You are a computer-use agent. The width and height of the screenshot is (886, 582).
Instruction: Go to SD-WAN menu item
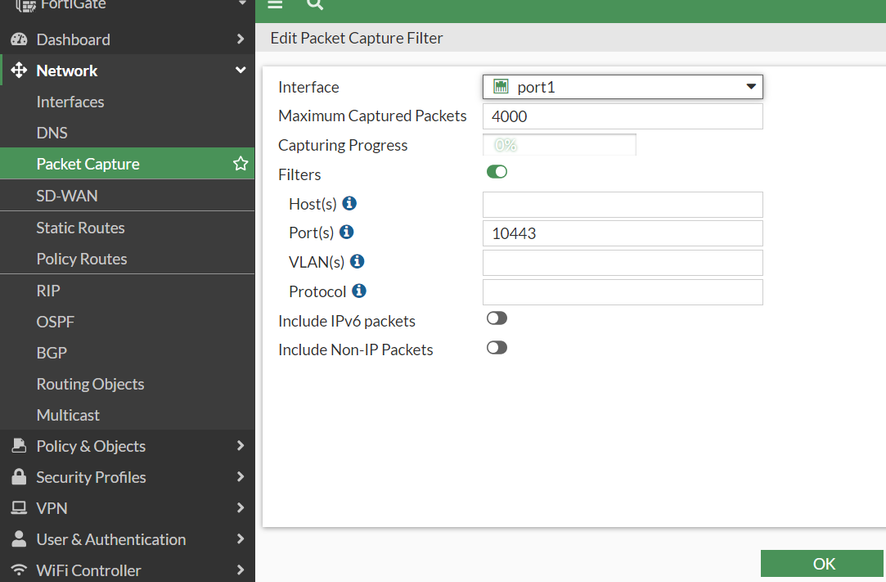click(67, 196)
